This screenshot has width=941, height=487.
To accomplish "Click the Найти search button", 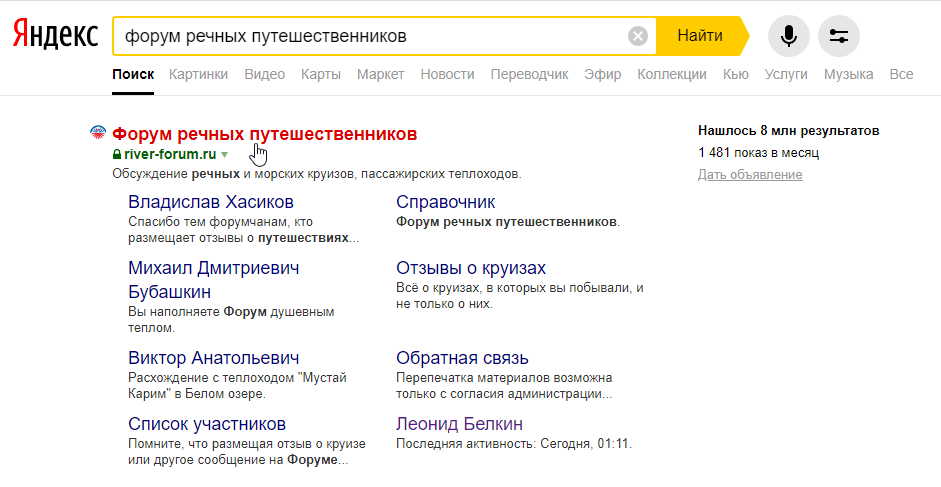I will click(700, 36).
